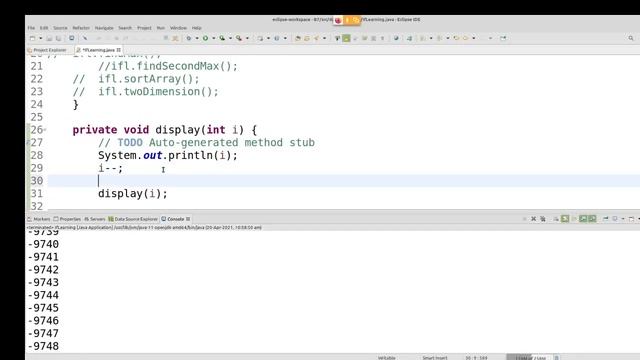Click the Coverage run icon
The width and height of the screenshot is (640, 360).
222,38
